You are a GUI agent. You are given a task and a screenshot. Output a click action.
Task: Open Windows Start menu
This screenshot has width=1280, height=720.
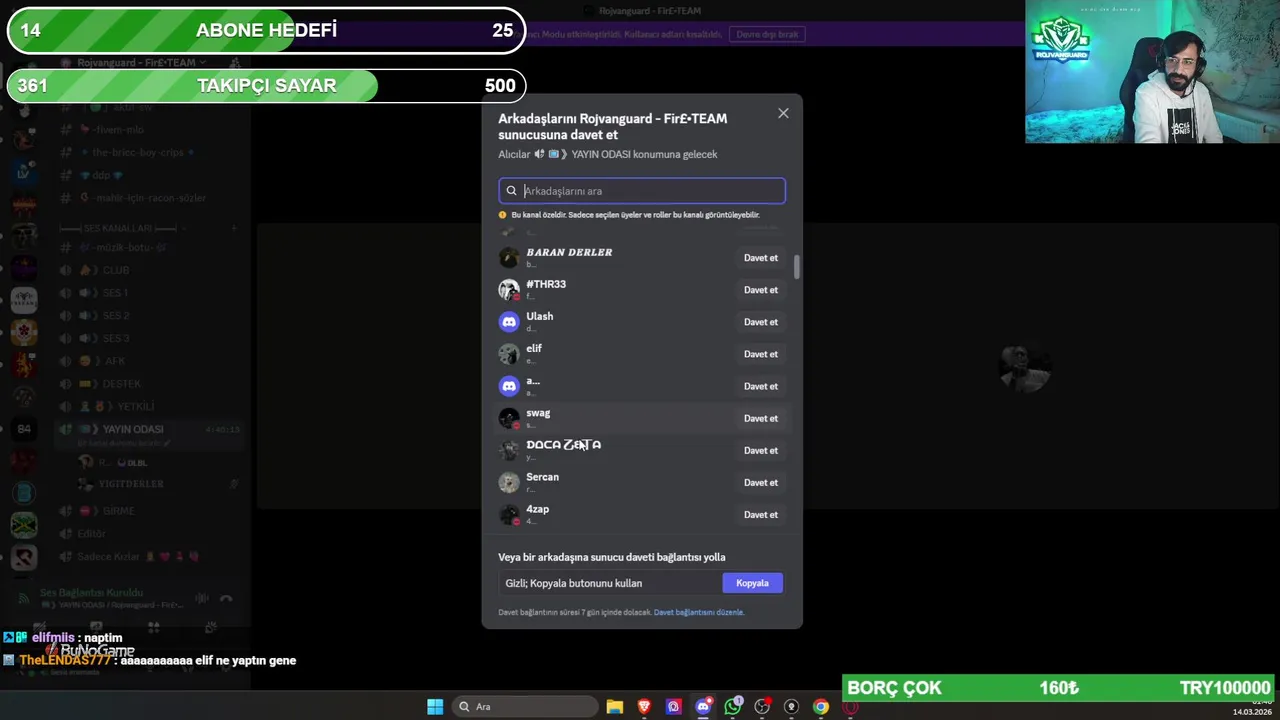(435, 706)
